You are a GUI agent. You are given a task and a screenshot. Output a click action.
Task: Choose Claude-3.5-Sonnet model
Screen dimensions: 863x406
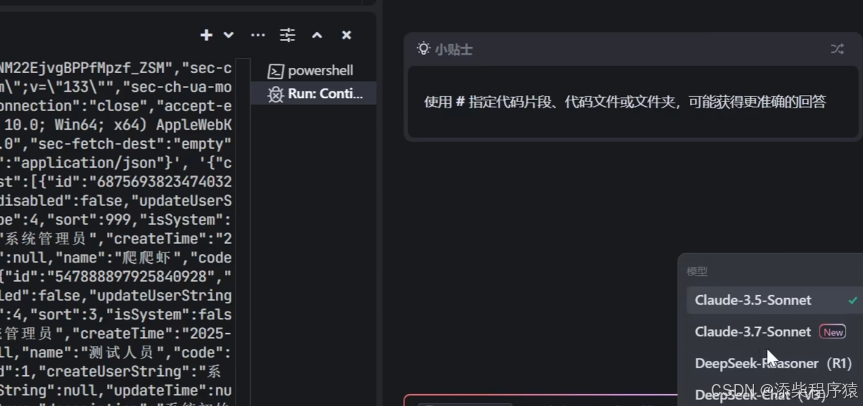[775, 300]
